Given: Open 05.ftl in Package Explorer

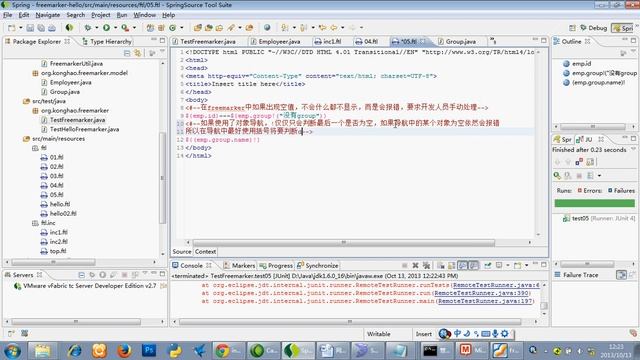Looking at the screenshot, I should [56, 195].
